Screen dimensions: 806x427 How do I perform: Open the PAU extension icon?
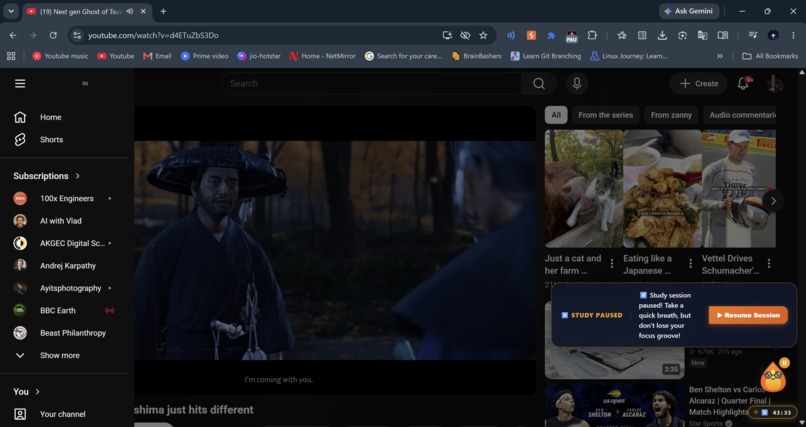572,35
